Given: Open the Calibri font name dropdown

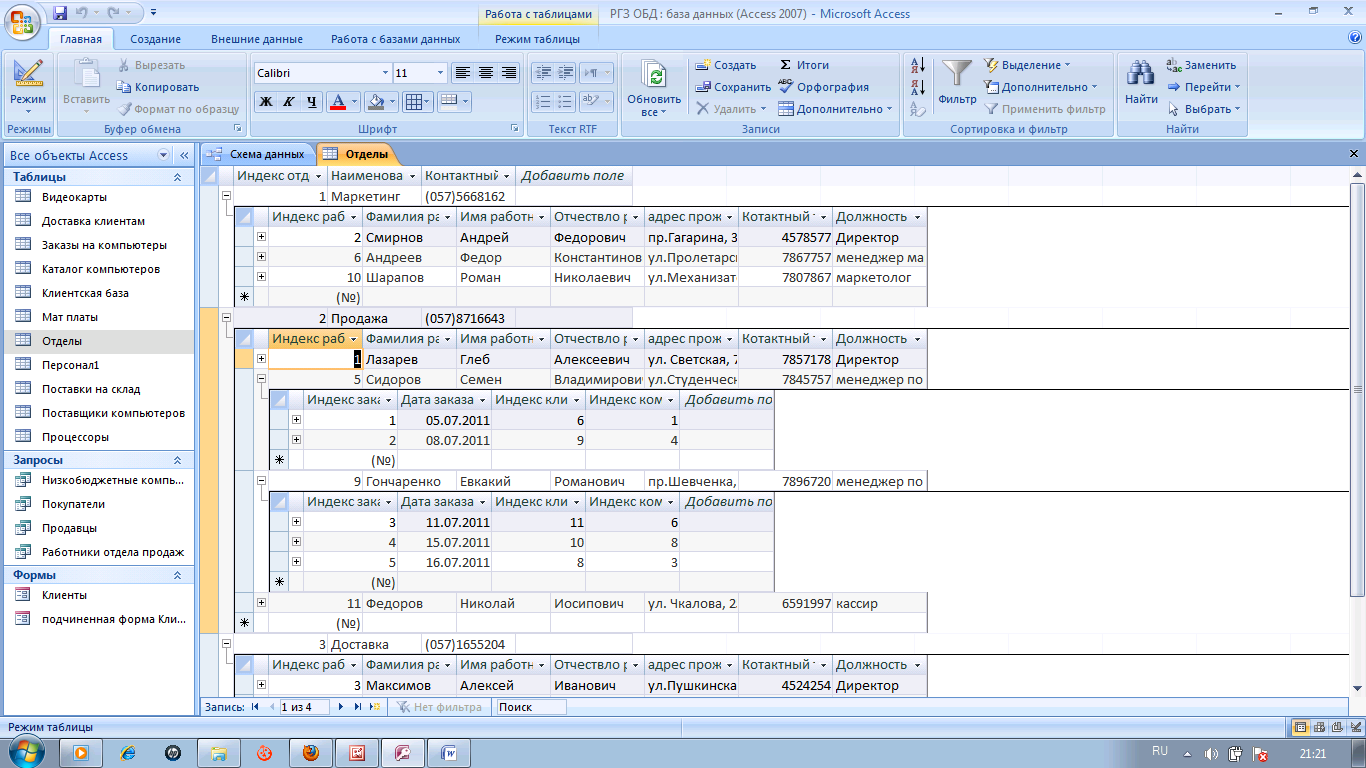Looking at the screenshot, I should coord(386,73).
